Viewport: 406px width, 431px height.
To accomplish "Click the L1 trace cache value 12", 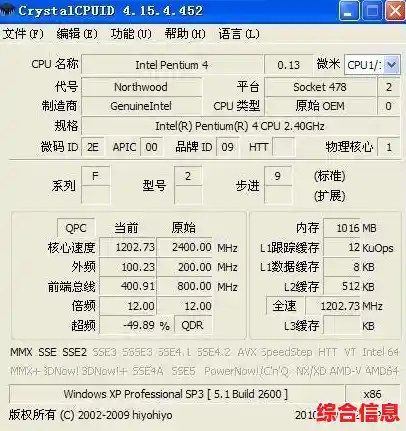I will [342, 247].
